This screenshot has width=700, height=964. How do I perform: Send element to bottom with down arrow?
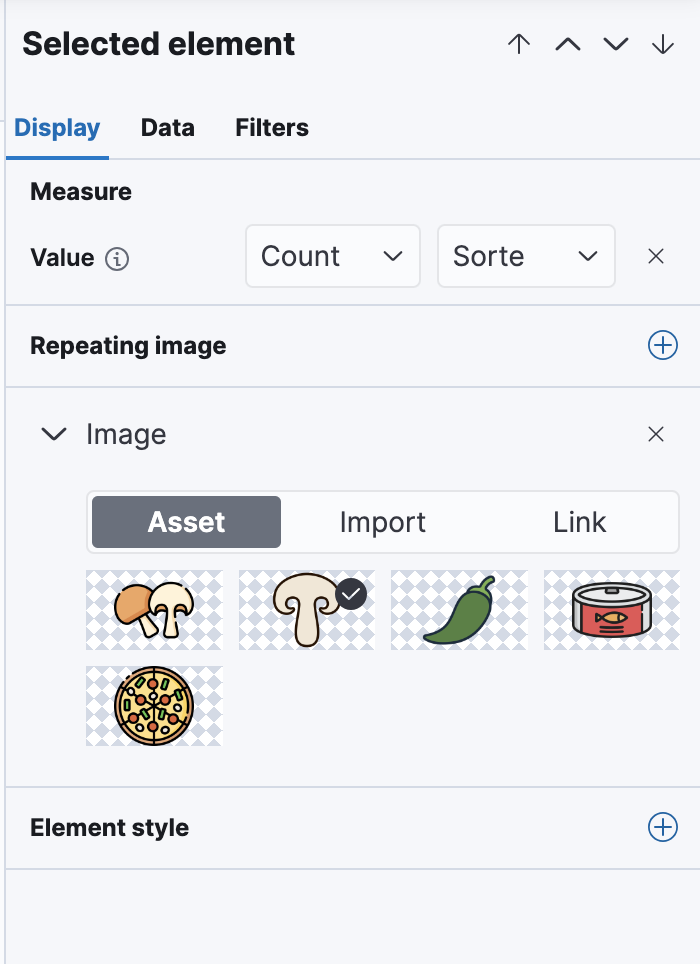663,44
